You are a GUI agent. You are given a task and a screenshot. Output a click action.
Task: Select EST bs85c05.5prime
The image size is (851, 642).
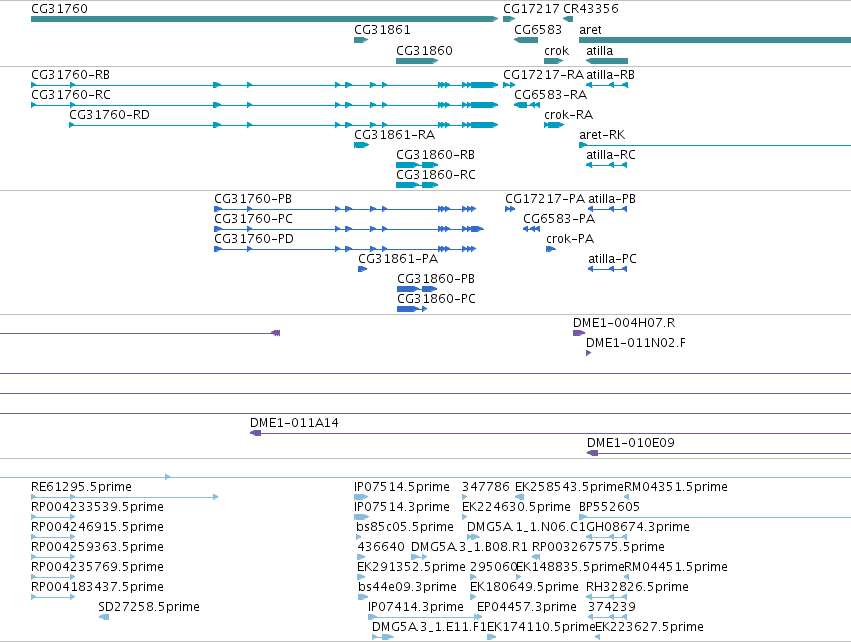[x=358, y=537]
